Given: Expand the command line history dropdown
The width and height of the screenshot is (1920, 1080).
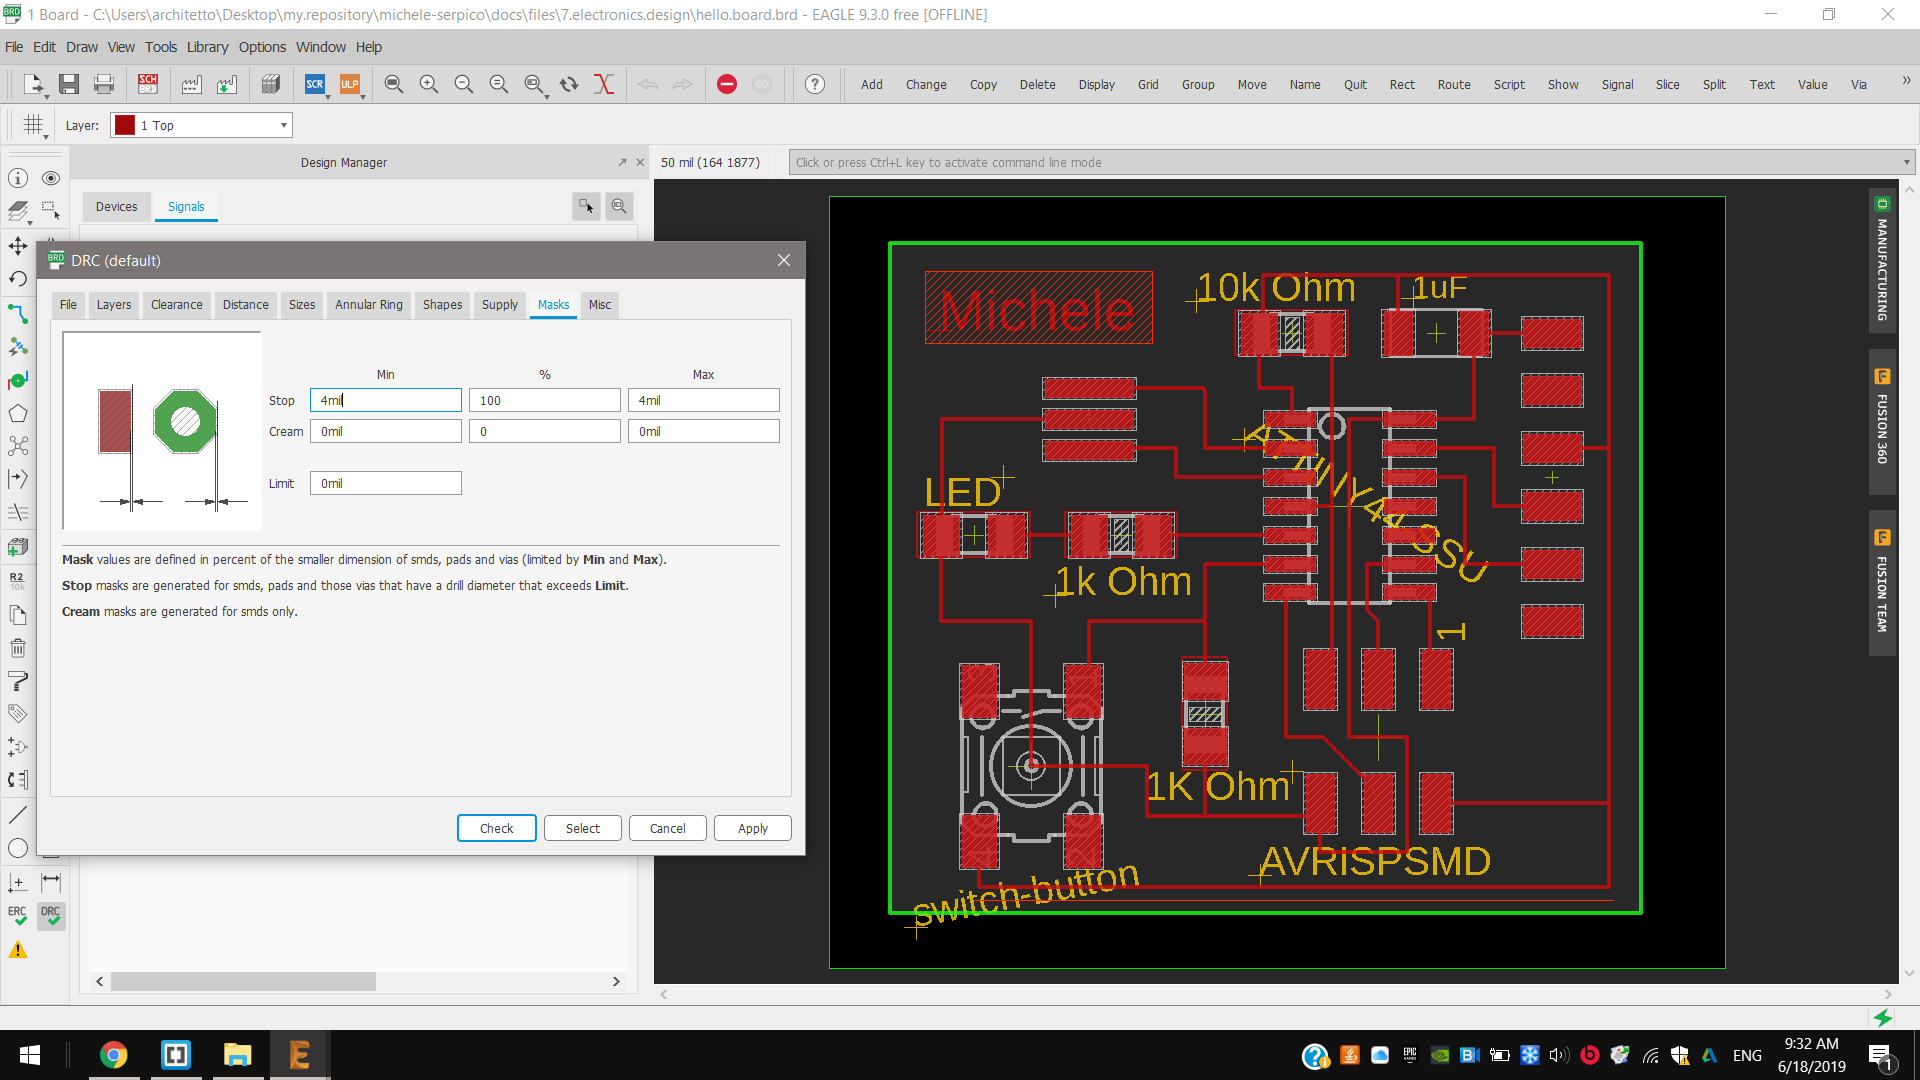Looking at the screenshot, I should pos(1906,162).
